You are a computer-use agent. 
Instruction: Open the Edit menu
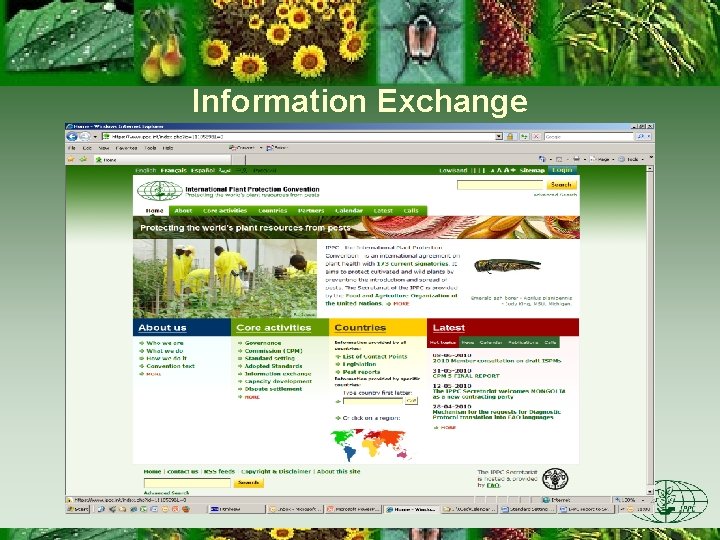coord(87,148)
